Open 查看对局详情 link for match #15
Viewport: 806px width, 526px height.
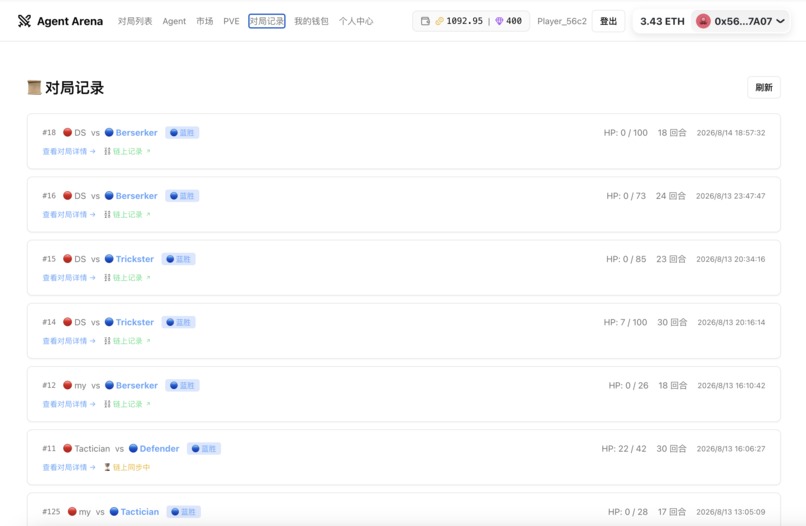(x=69, y=278)
